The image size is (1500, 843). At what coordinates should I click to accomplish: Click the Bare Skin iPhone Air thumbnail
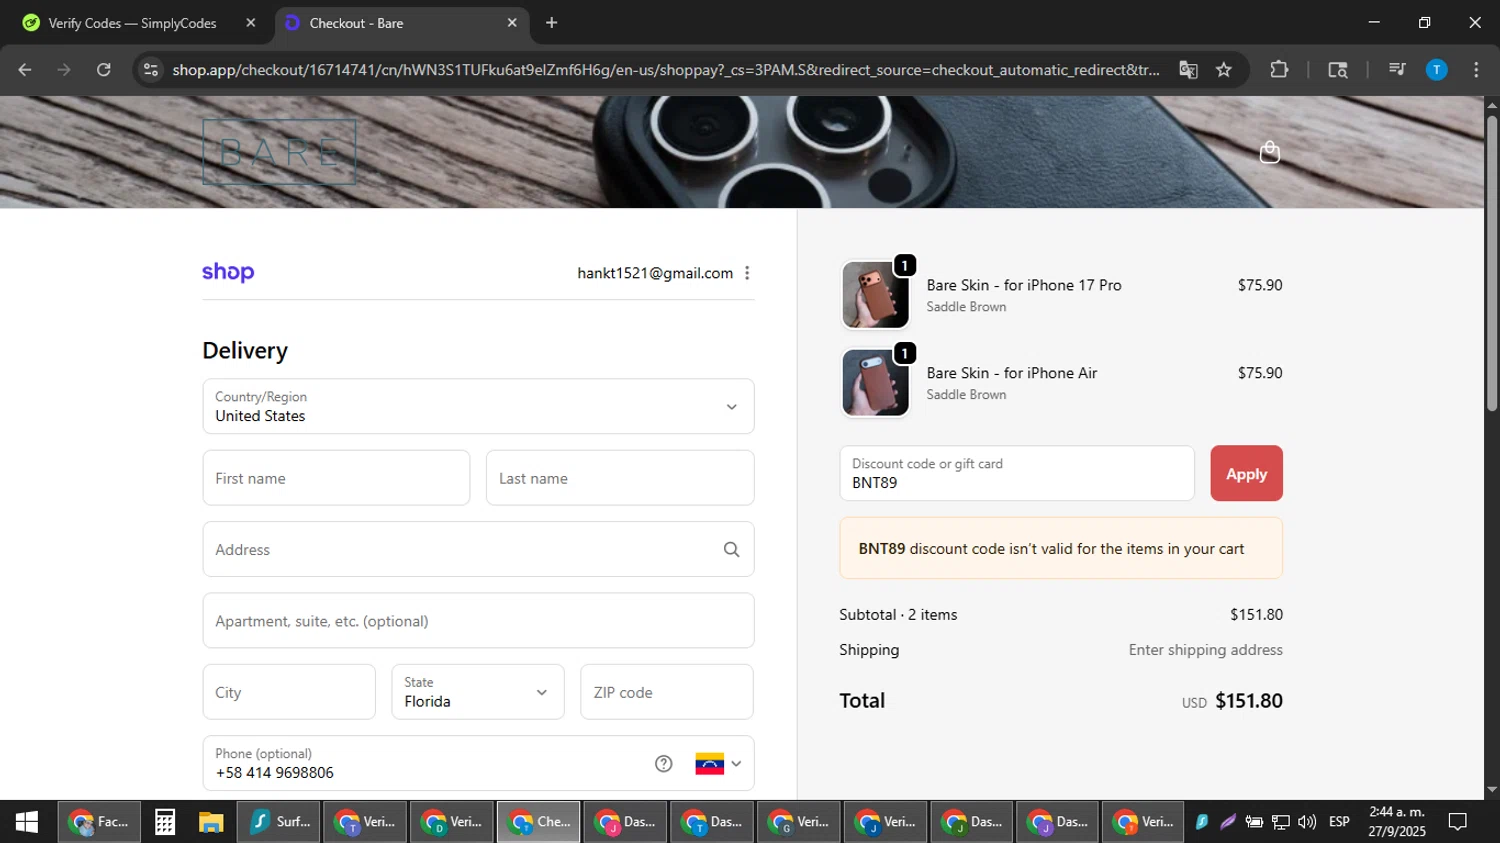[x=875, y=383]
